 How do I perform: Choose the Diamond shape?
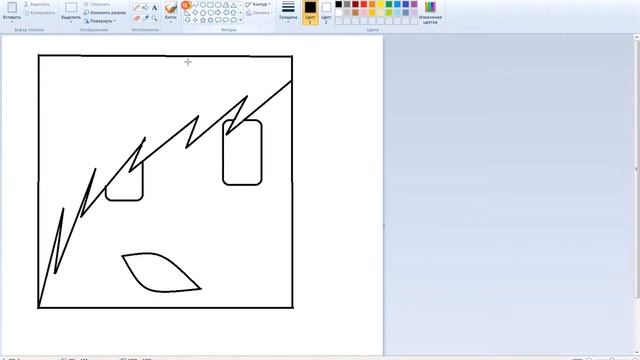[195, 13]
